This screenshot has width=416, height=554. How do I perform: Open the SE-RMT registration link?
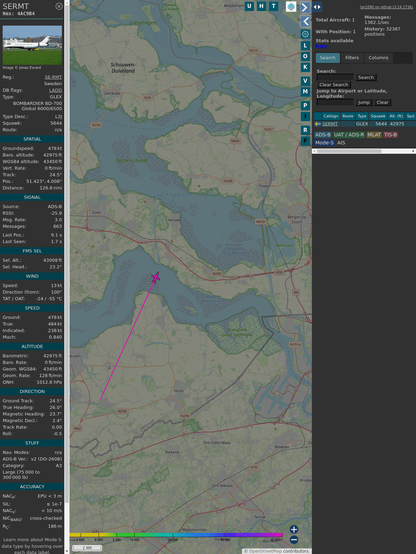click(x=53, y=77)
